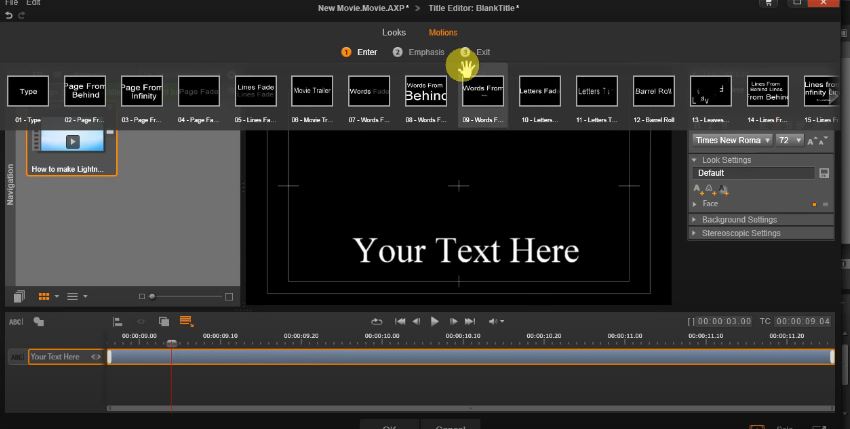Viewport: 850px width, 429px height.
Task: Select the Exit motion category
Action: (476, 52)
